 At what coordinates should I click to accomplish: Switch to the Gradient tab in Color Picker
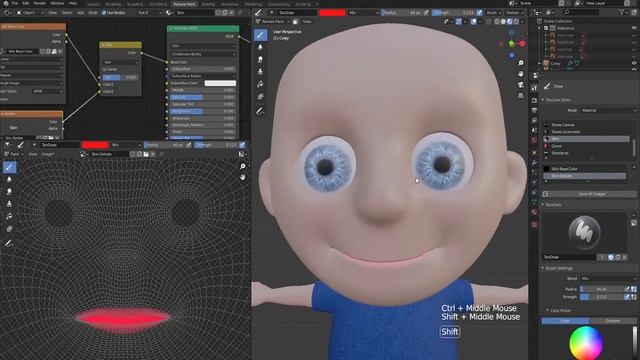(x=613, y=321)
